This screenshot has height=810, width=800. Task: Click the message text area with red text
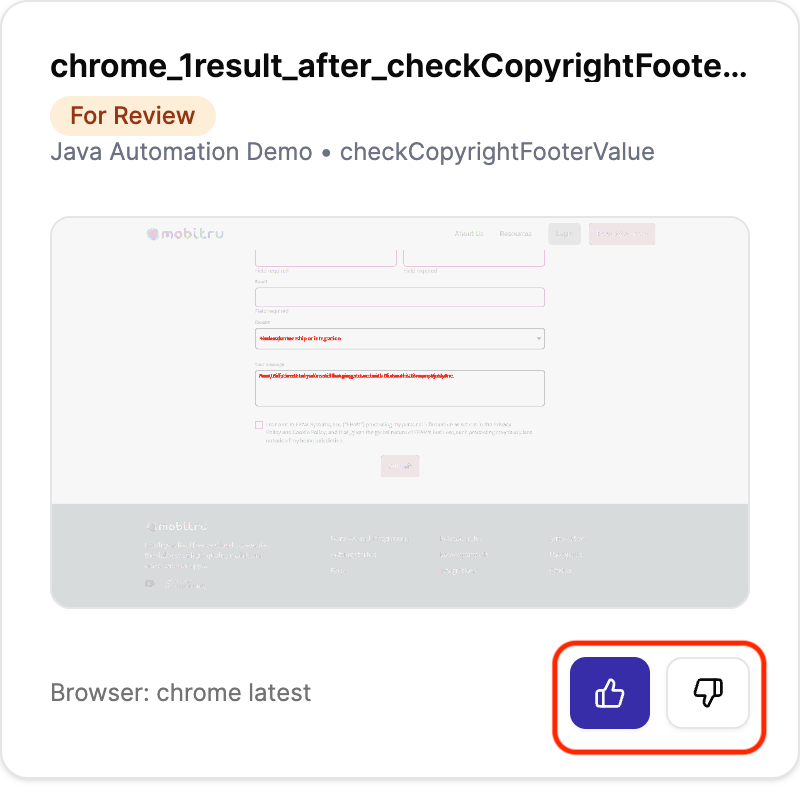399,388
